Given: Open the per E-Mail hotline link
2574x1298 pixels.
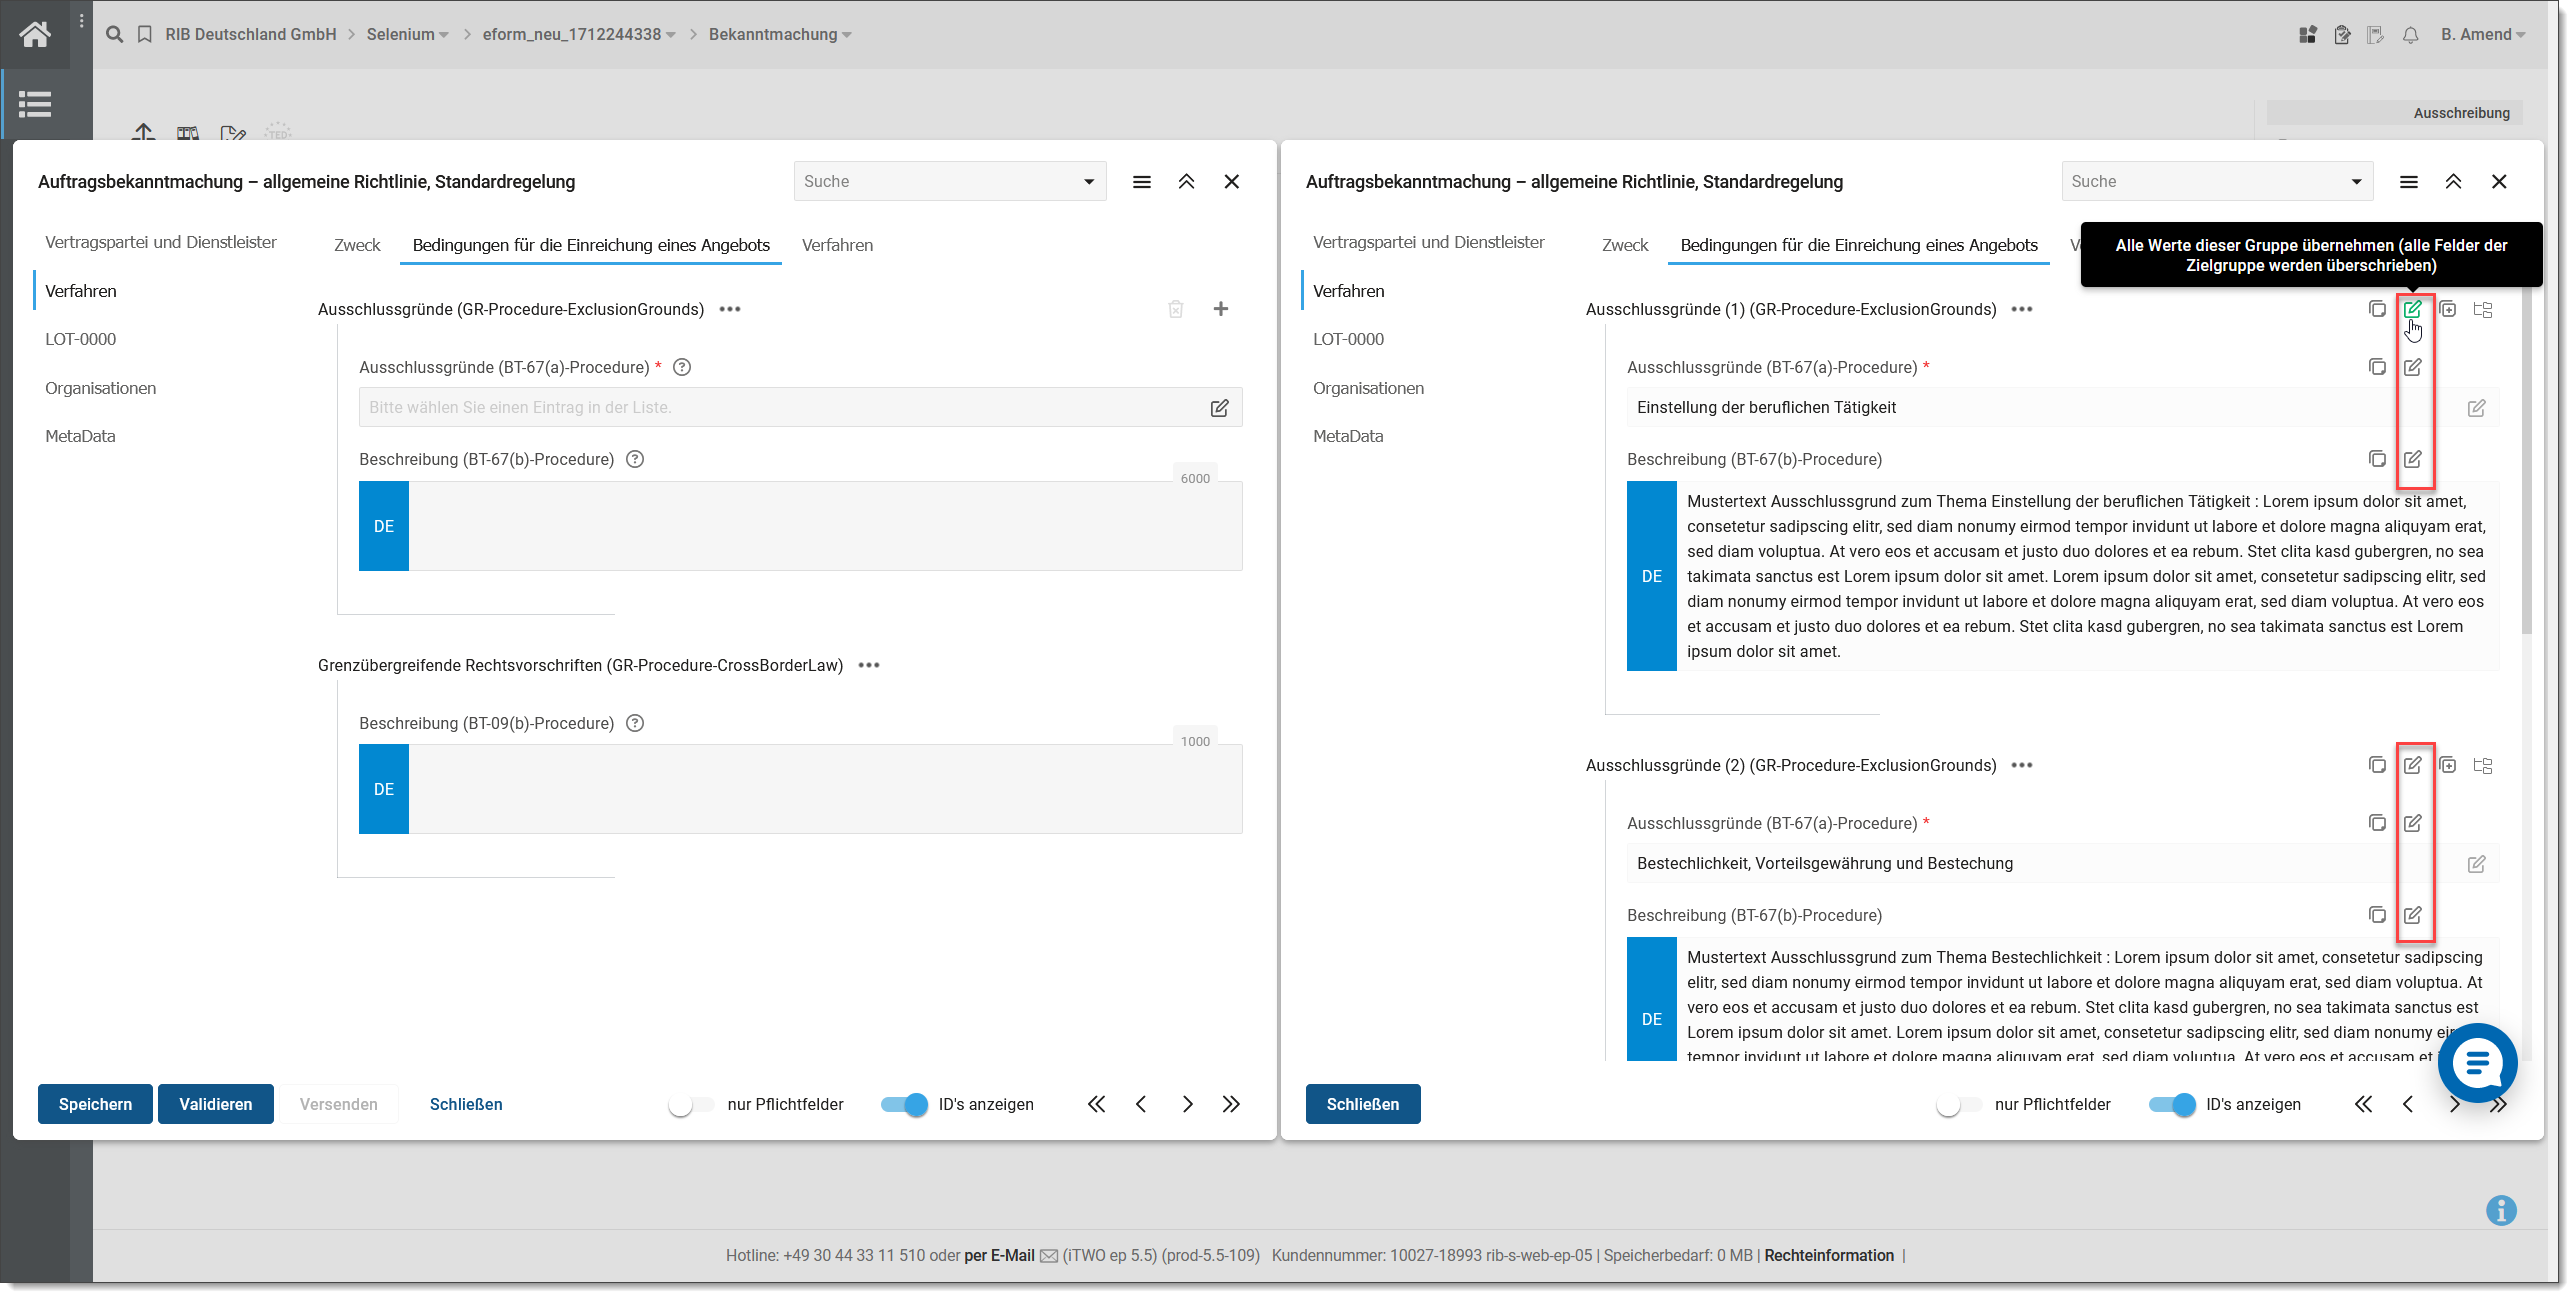Looking at the screenshot, I should 998,1255.
